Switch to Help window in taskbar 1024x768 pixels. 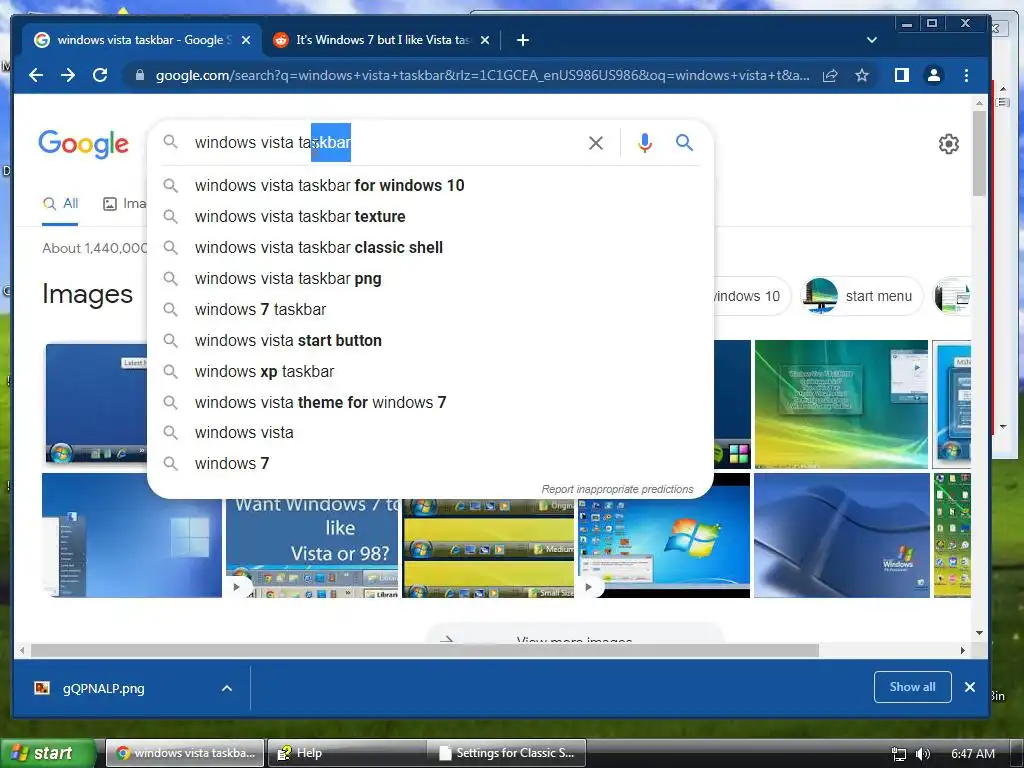tap(346, 753)
